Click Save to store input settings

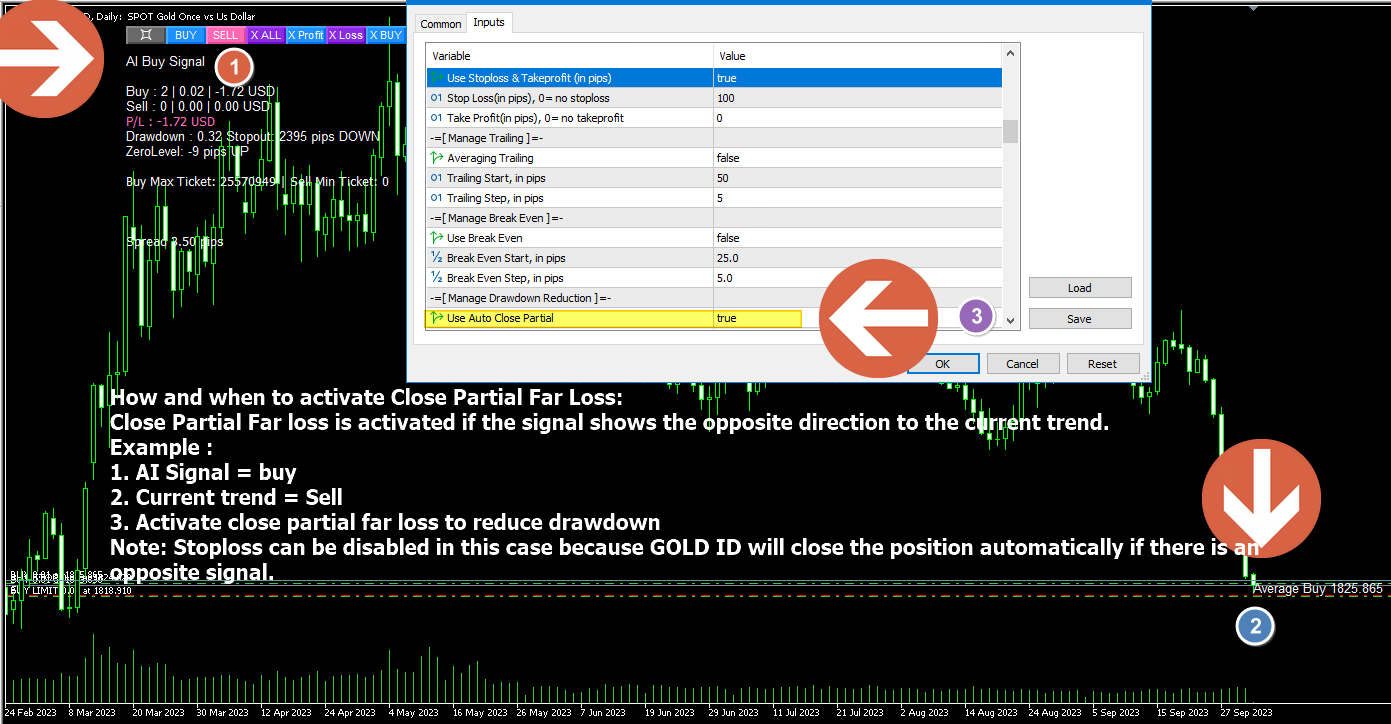click(1079, 319)
